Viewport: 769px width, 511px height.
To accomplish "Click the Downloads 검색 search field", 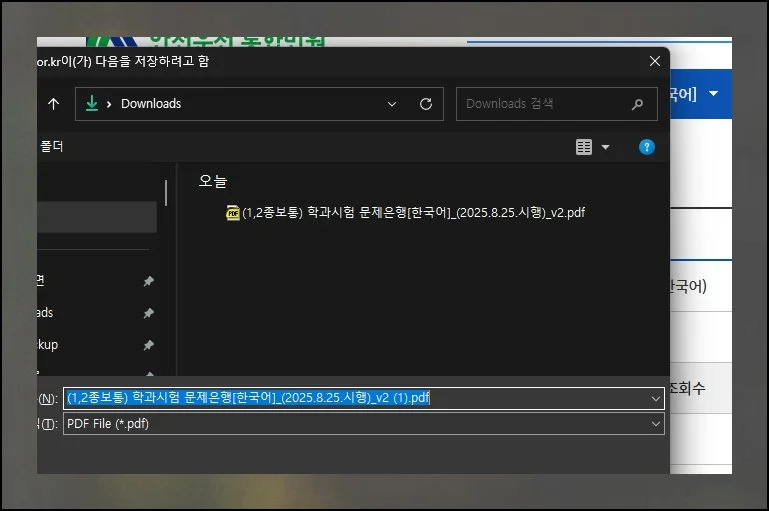I will pos(540,104).
